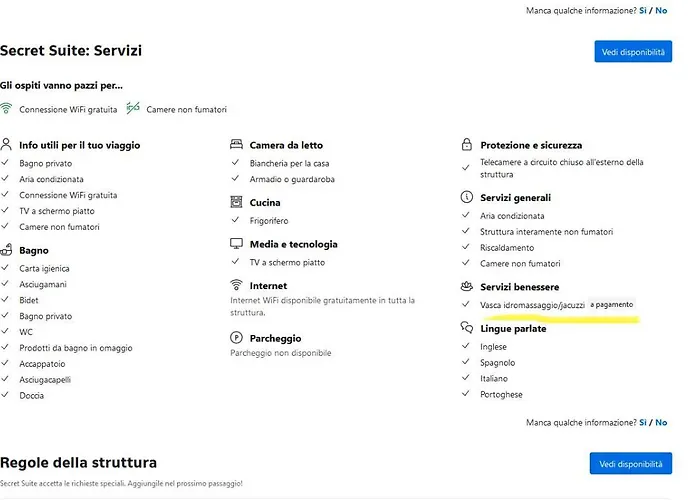Click Sì in the top Manca qualche informazione prompt
The width and height of the screenshot is (700, 500).
tap(643, 10)
